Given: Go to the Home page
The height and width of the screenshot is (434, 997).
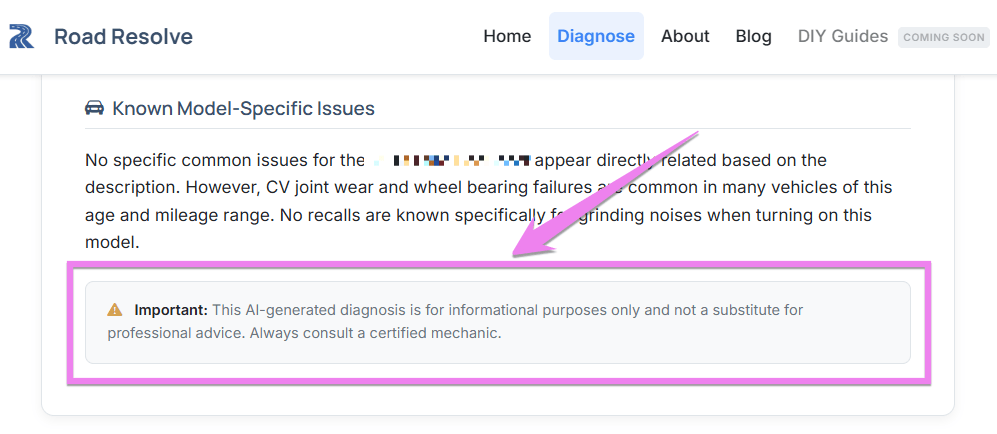Looking at the screenshot, I should (507, 36).
